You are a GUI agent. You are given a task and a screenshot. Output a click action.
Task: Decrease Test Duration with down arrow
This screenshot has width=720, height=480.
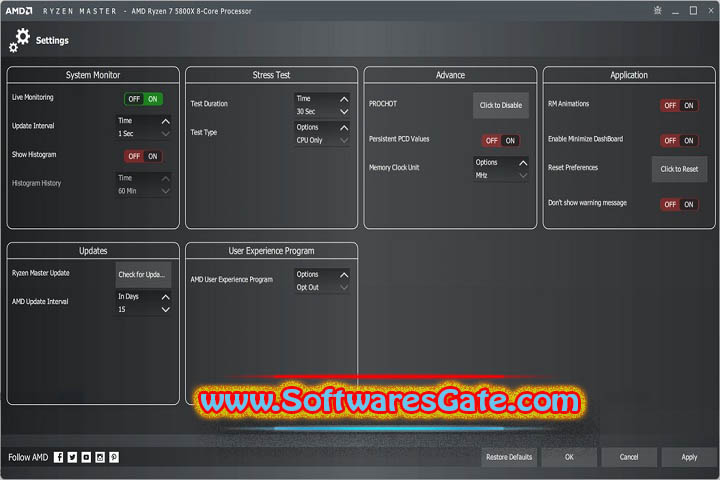coord(344,112)
